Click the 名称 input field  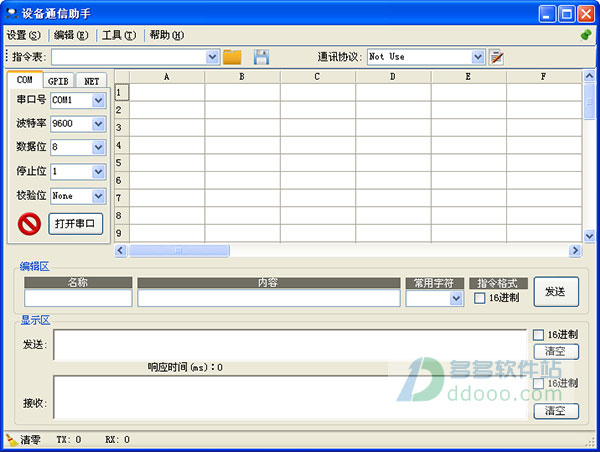(78, 298)
